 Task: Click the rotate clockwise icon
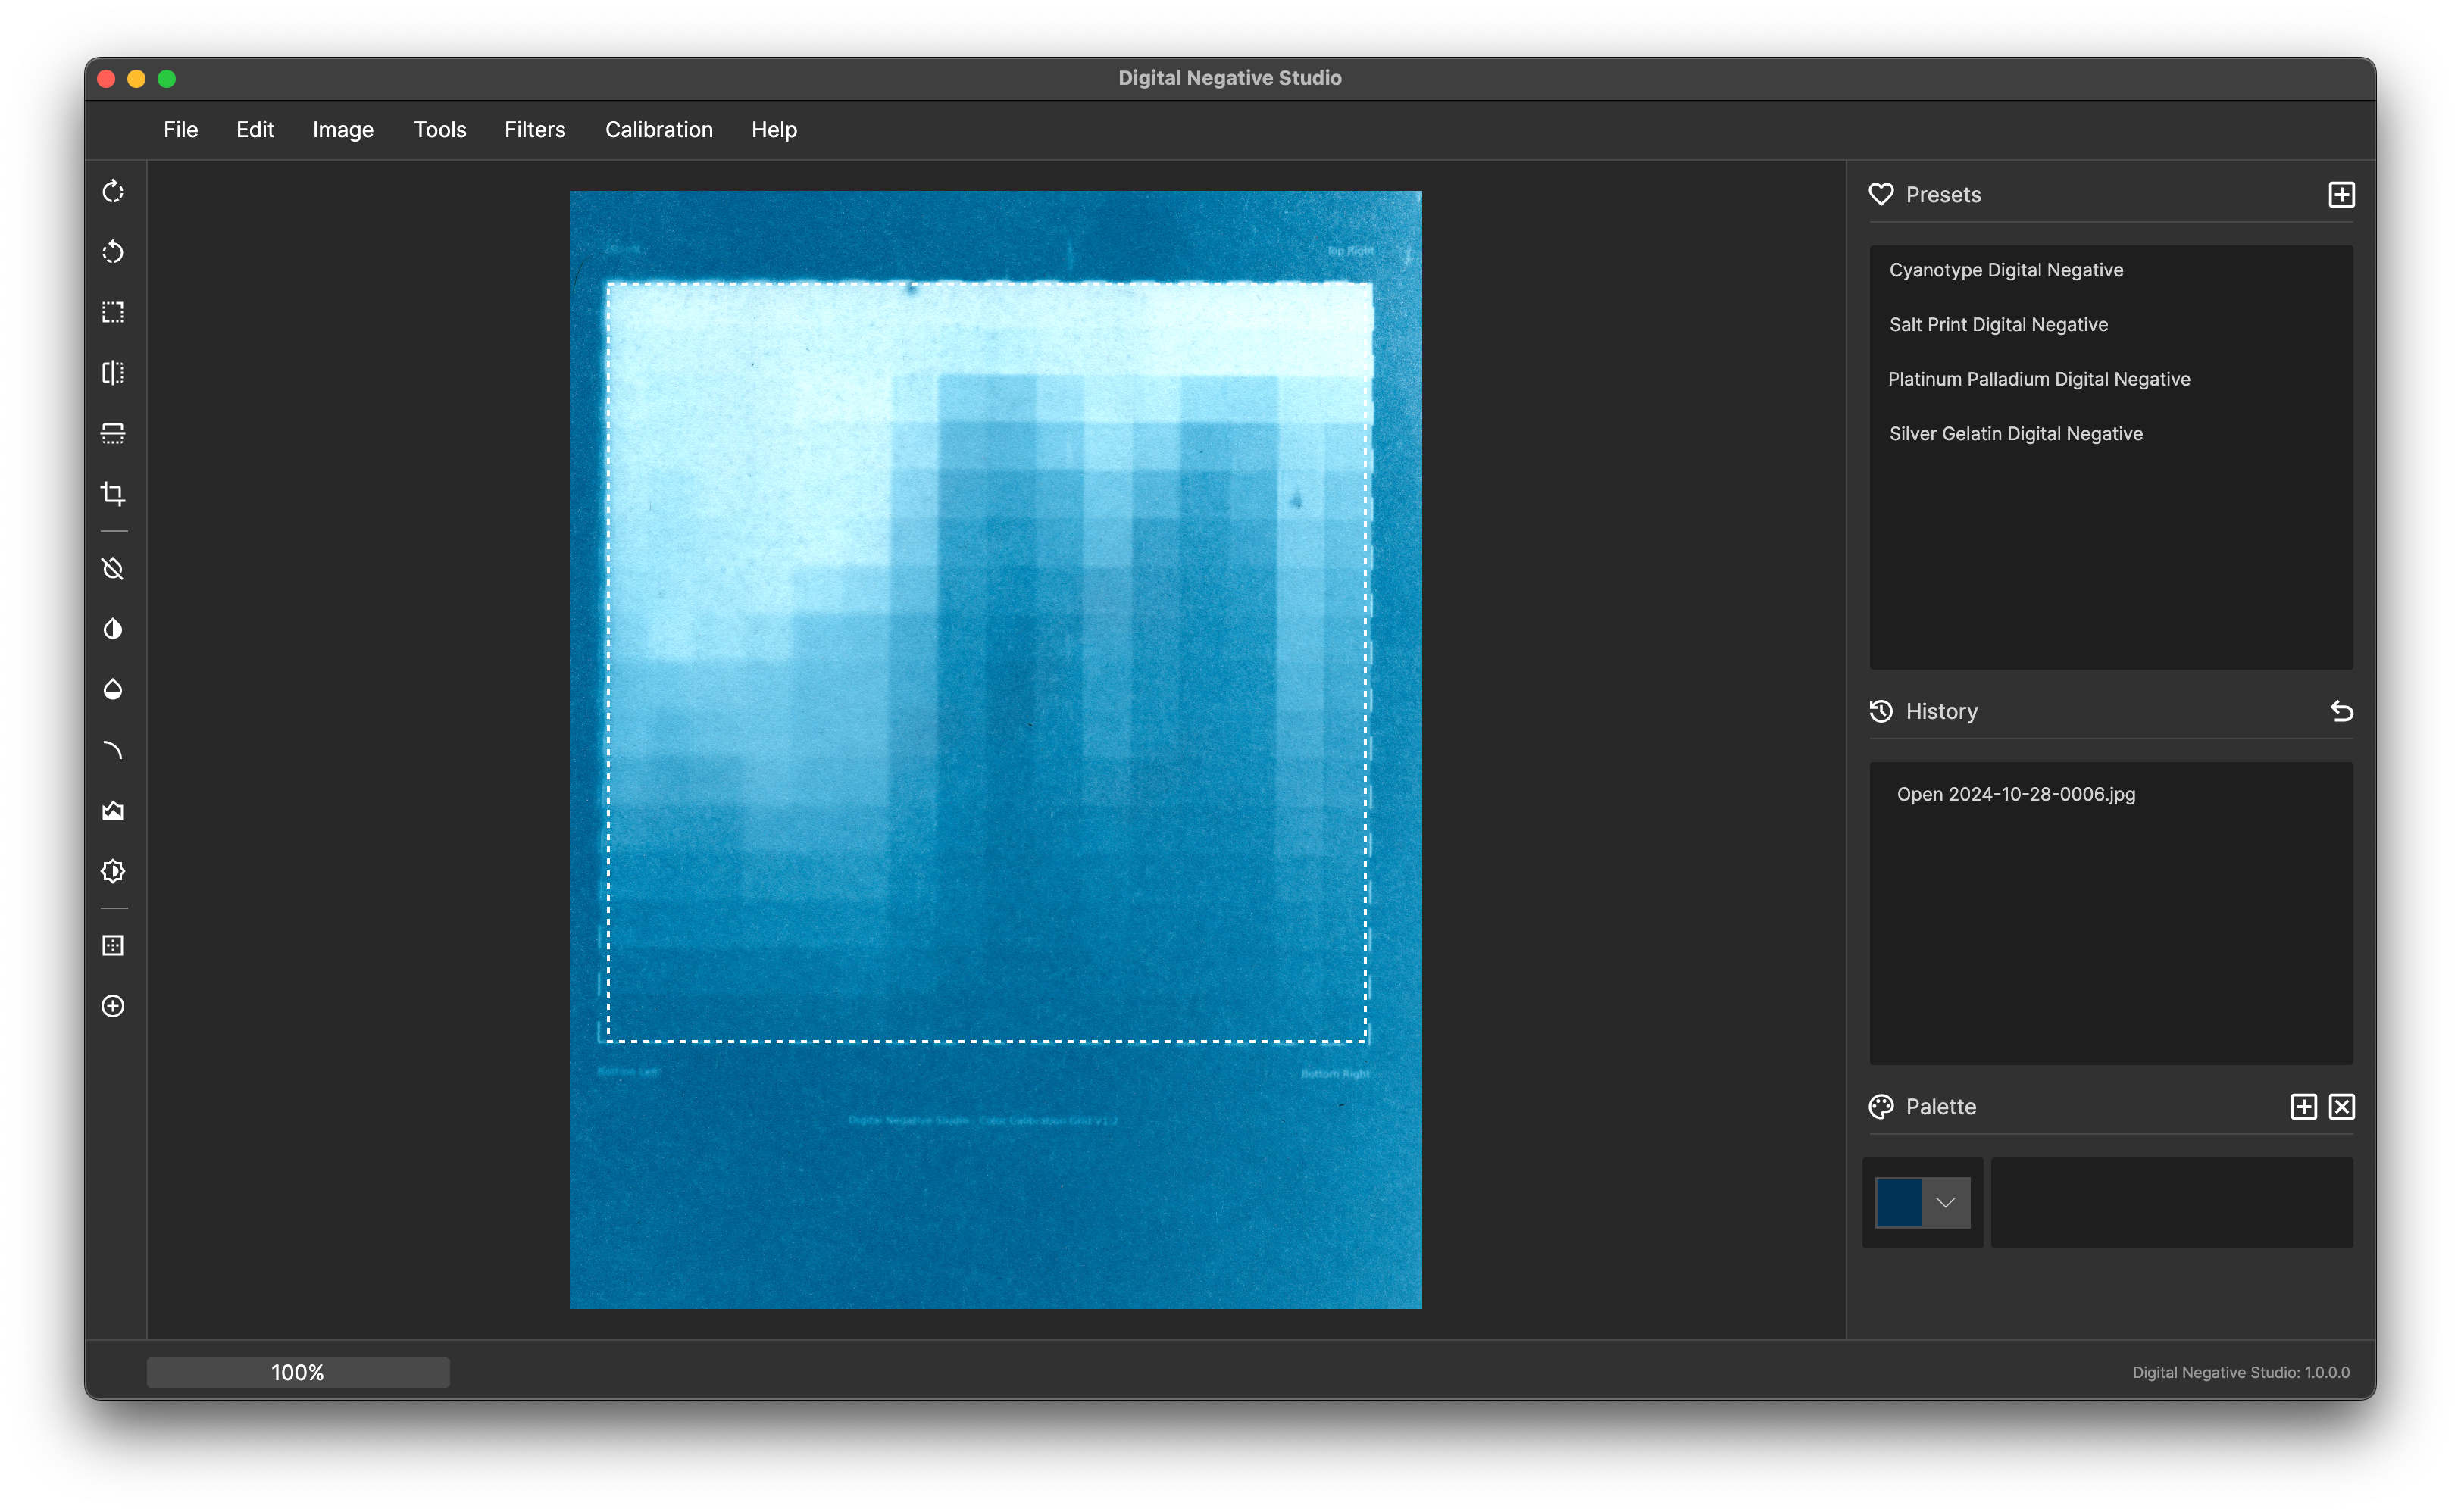tap(113, 191)
